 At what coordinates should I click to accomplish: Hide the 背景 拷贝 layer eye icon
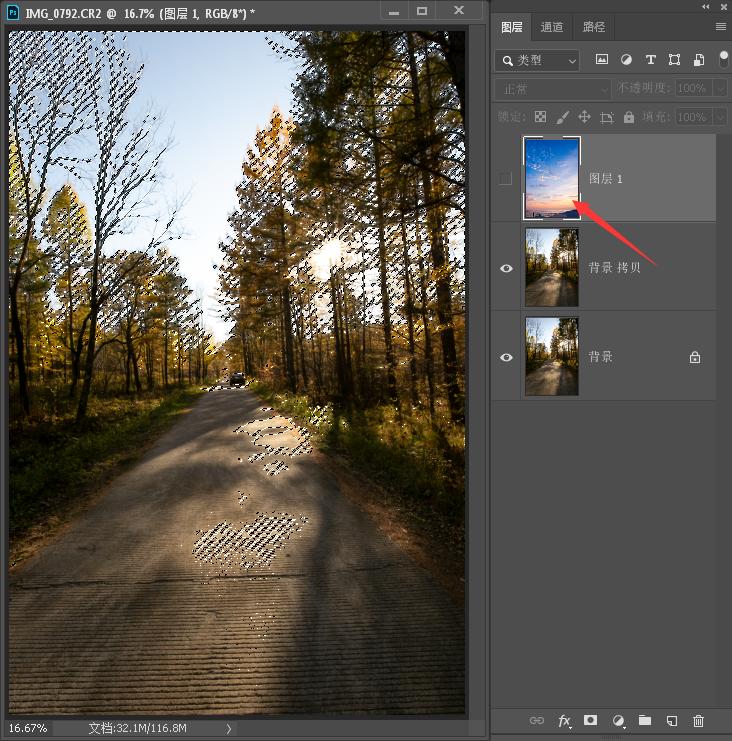(x=506, y=268)
